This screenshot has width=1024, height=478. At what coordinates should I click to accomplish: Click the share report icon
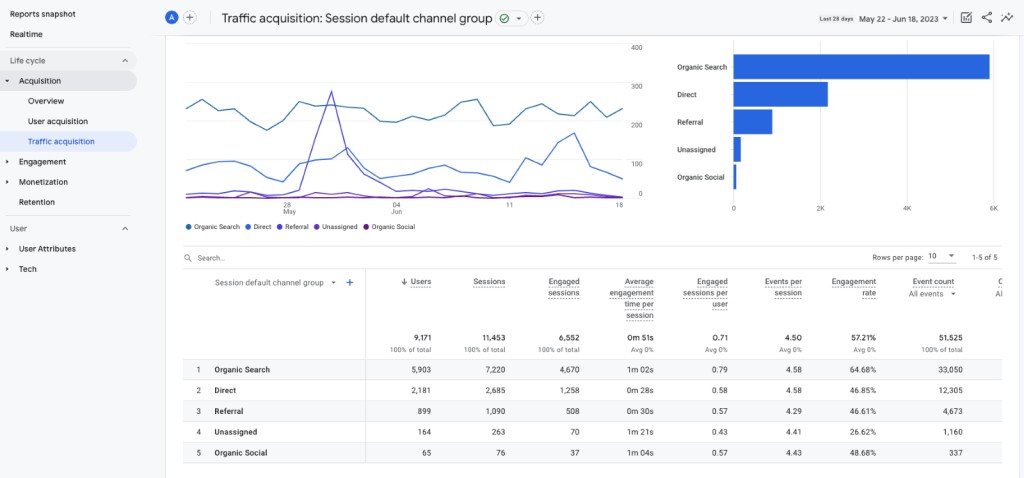pos(987,18)
